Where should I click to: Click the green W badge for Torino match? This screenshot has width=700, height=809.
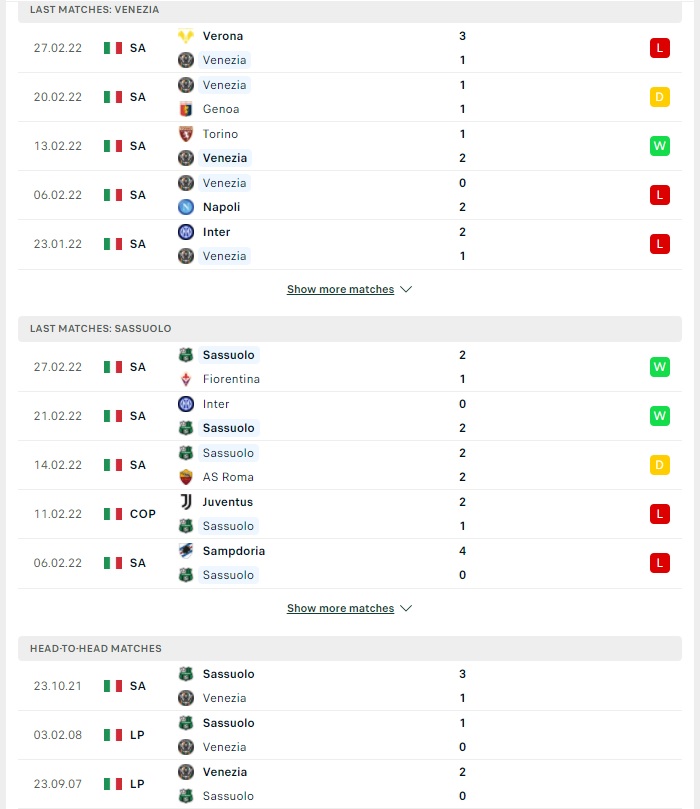[x=660, y=146]
